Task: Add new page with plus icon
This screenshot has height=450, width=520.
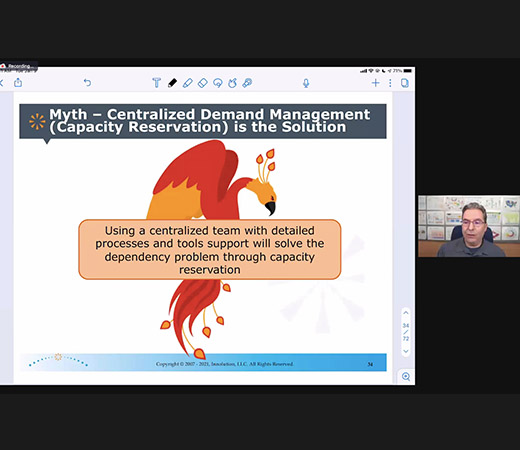Action: coord(376,83)
